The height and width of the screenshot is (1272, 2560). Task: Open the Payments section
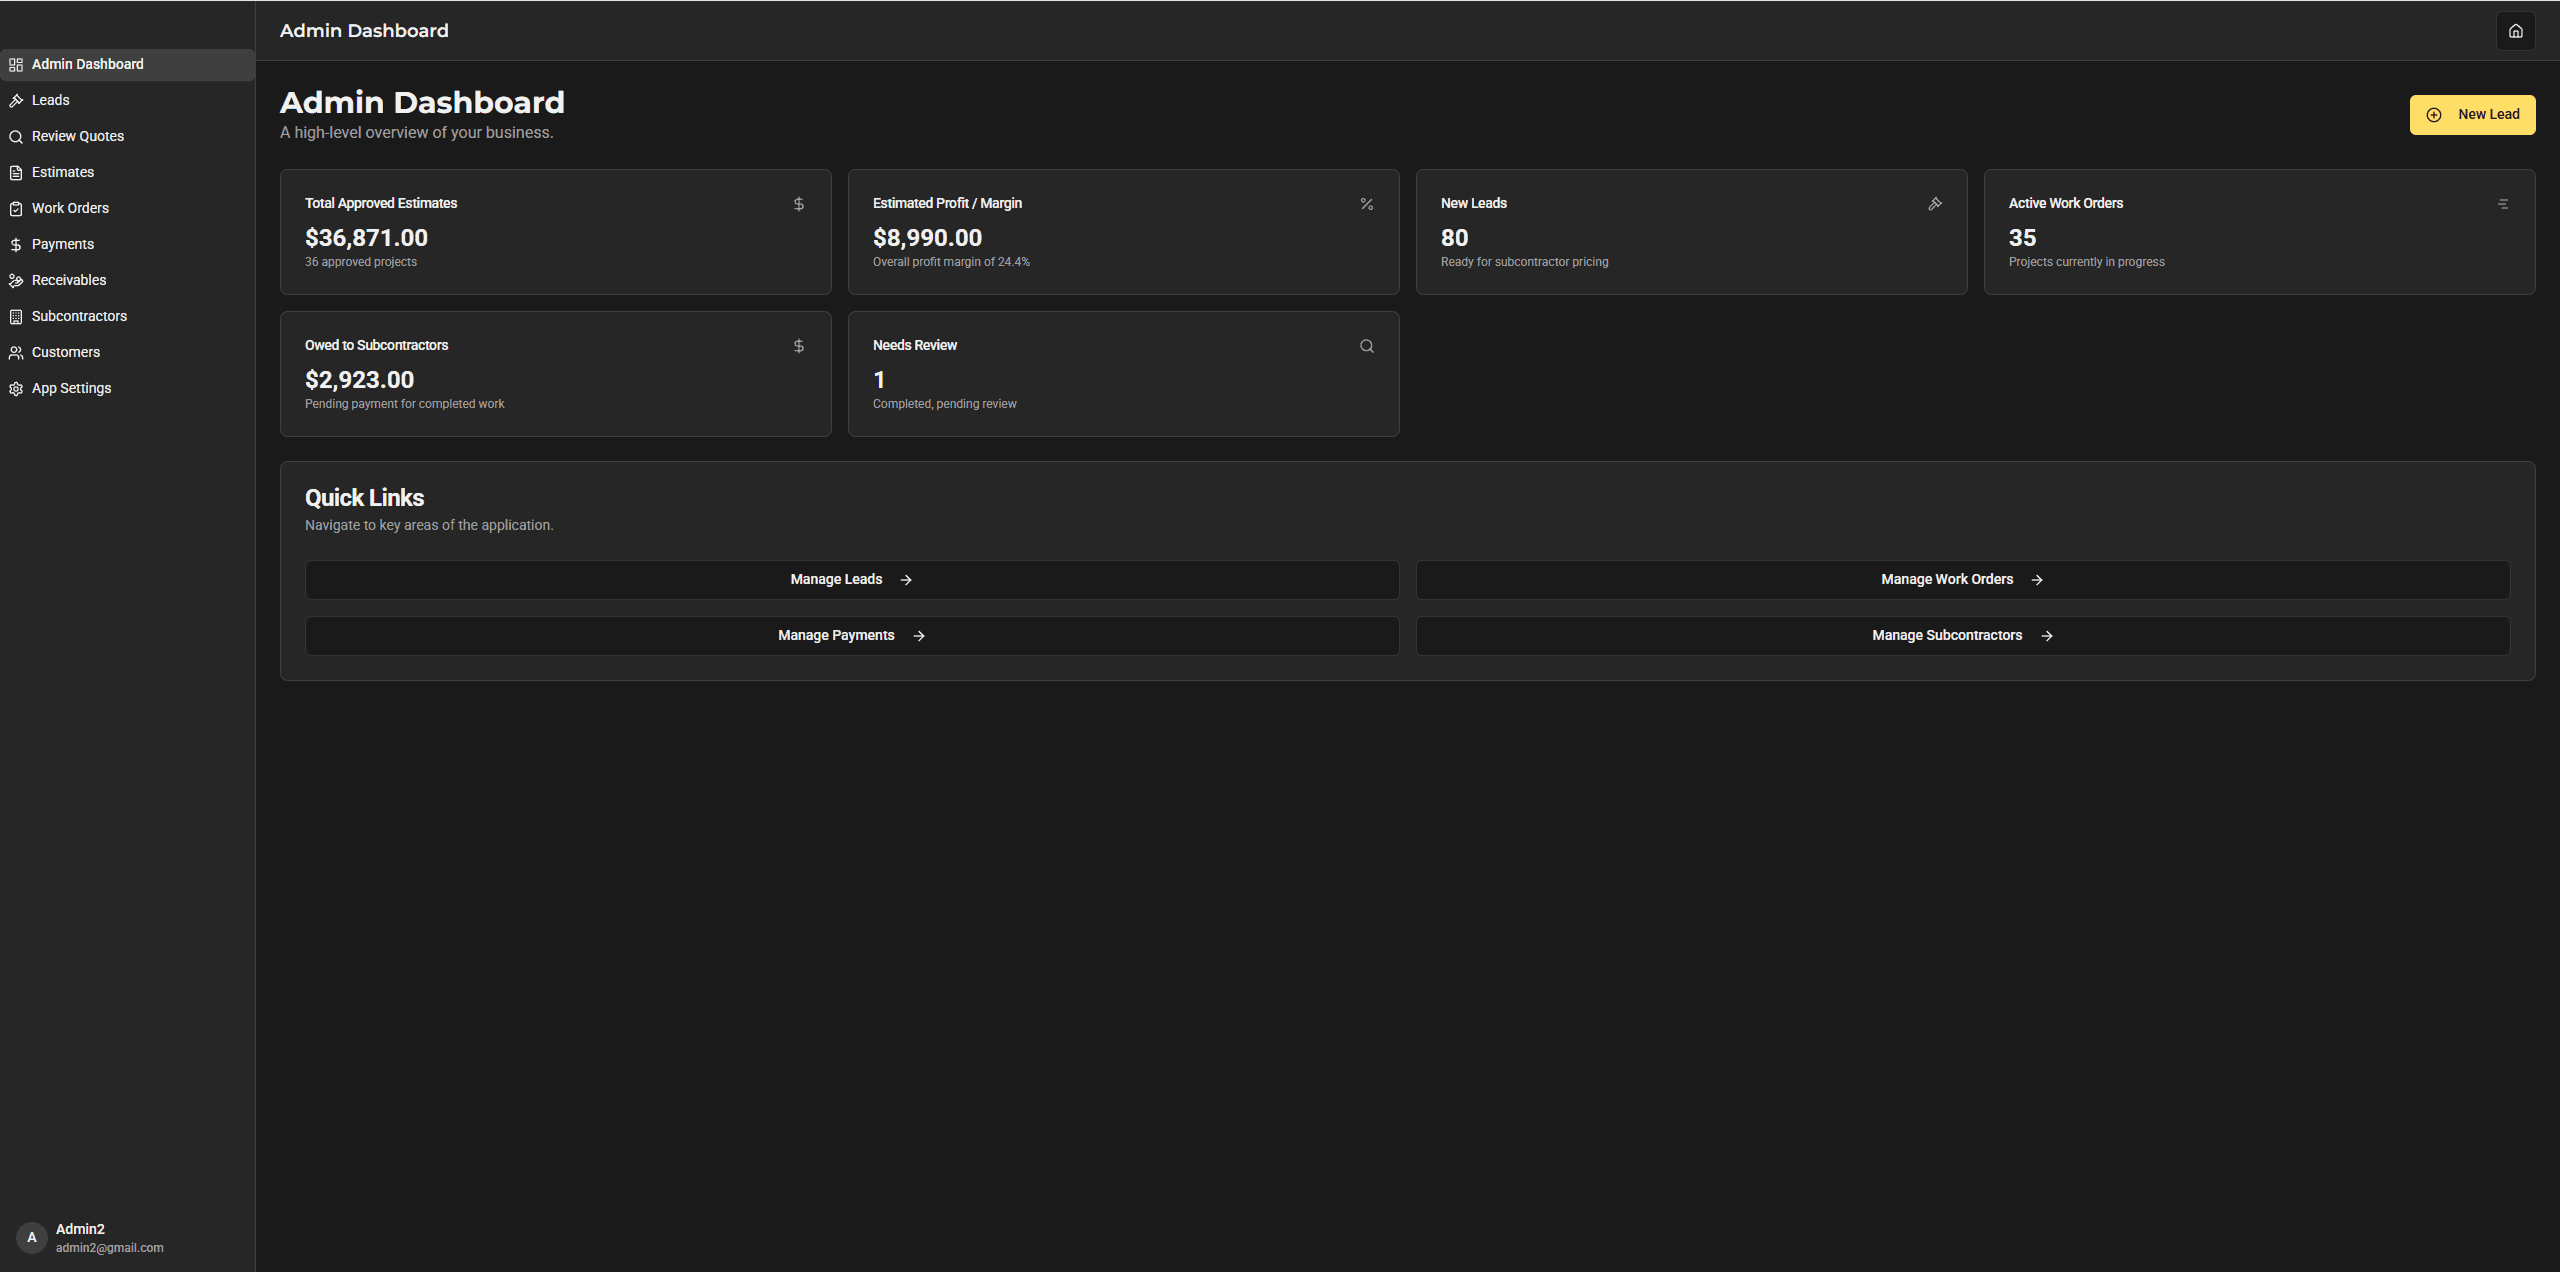tap(127, 244)
